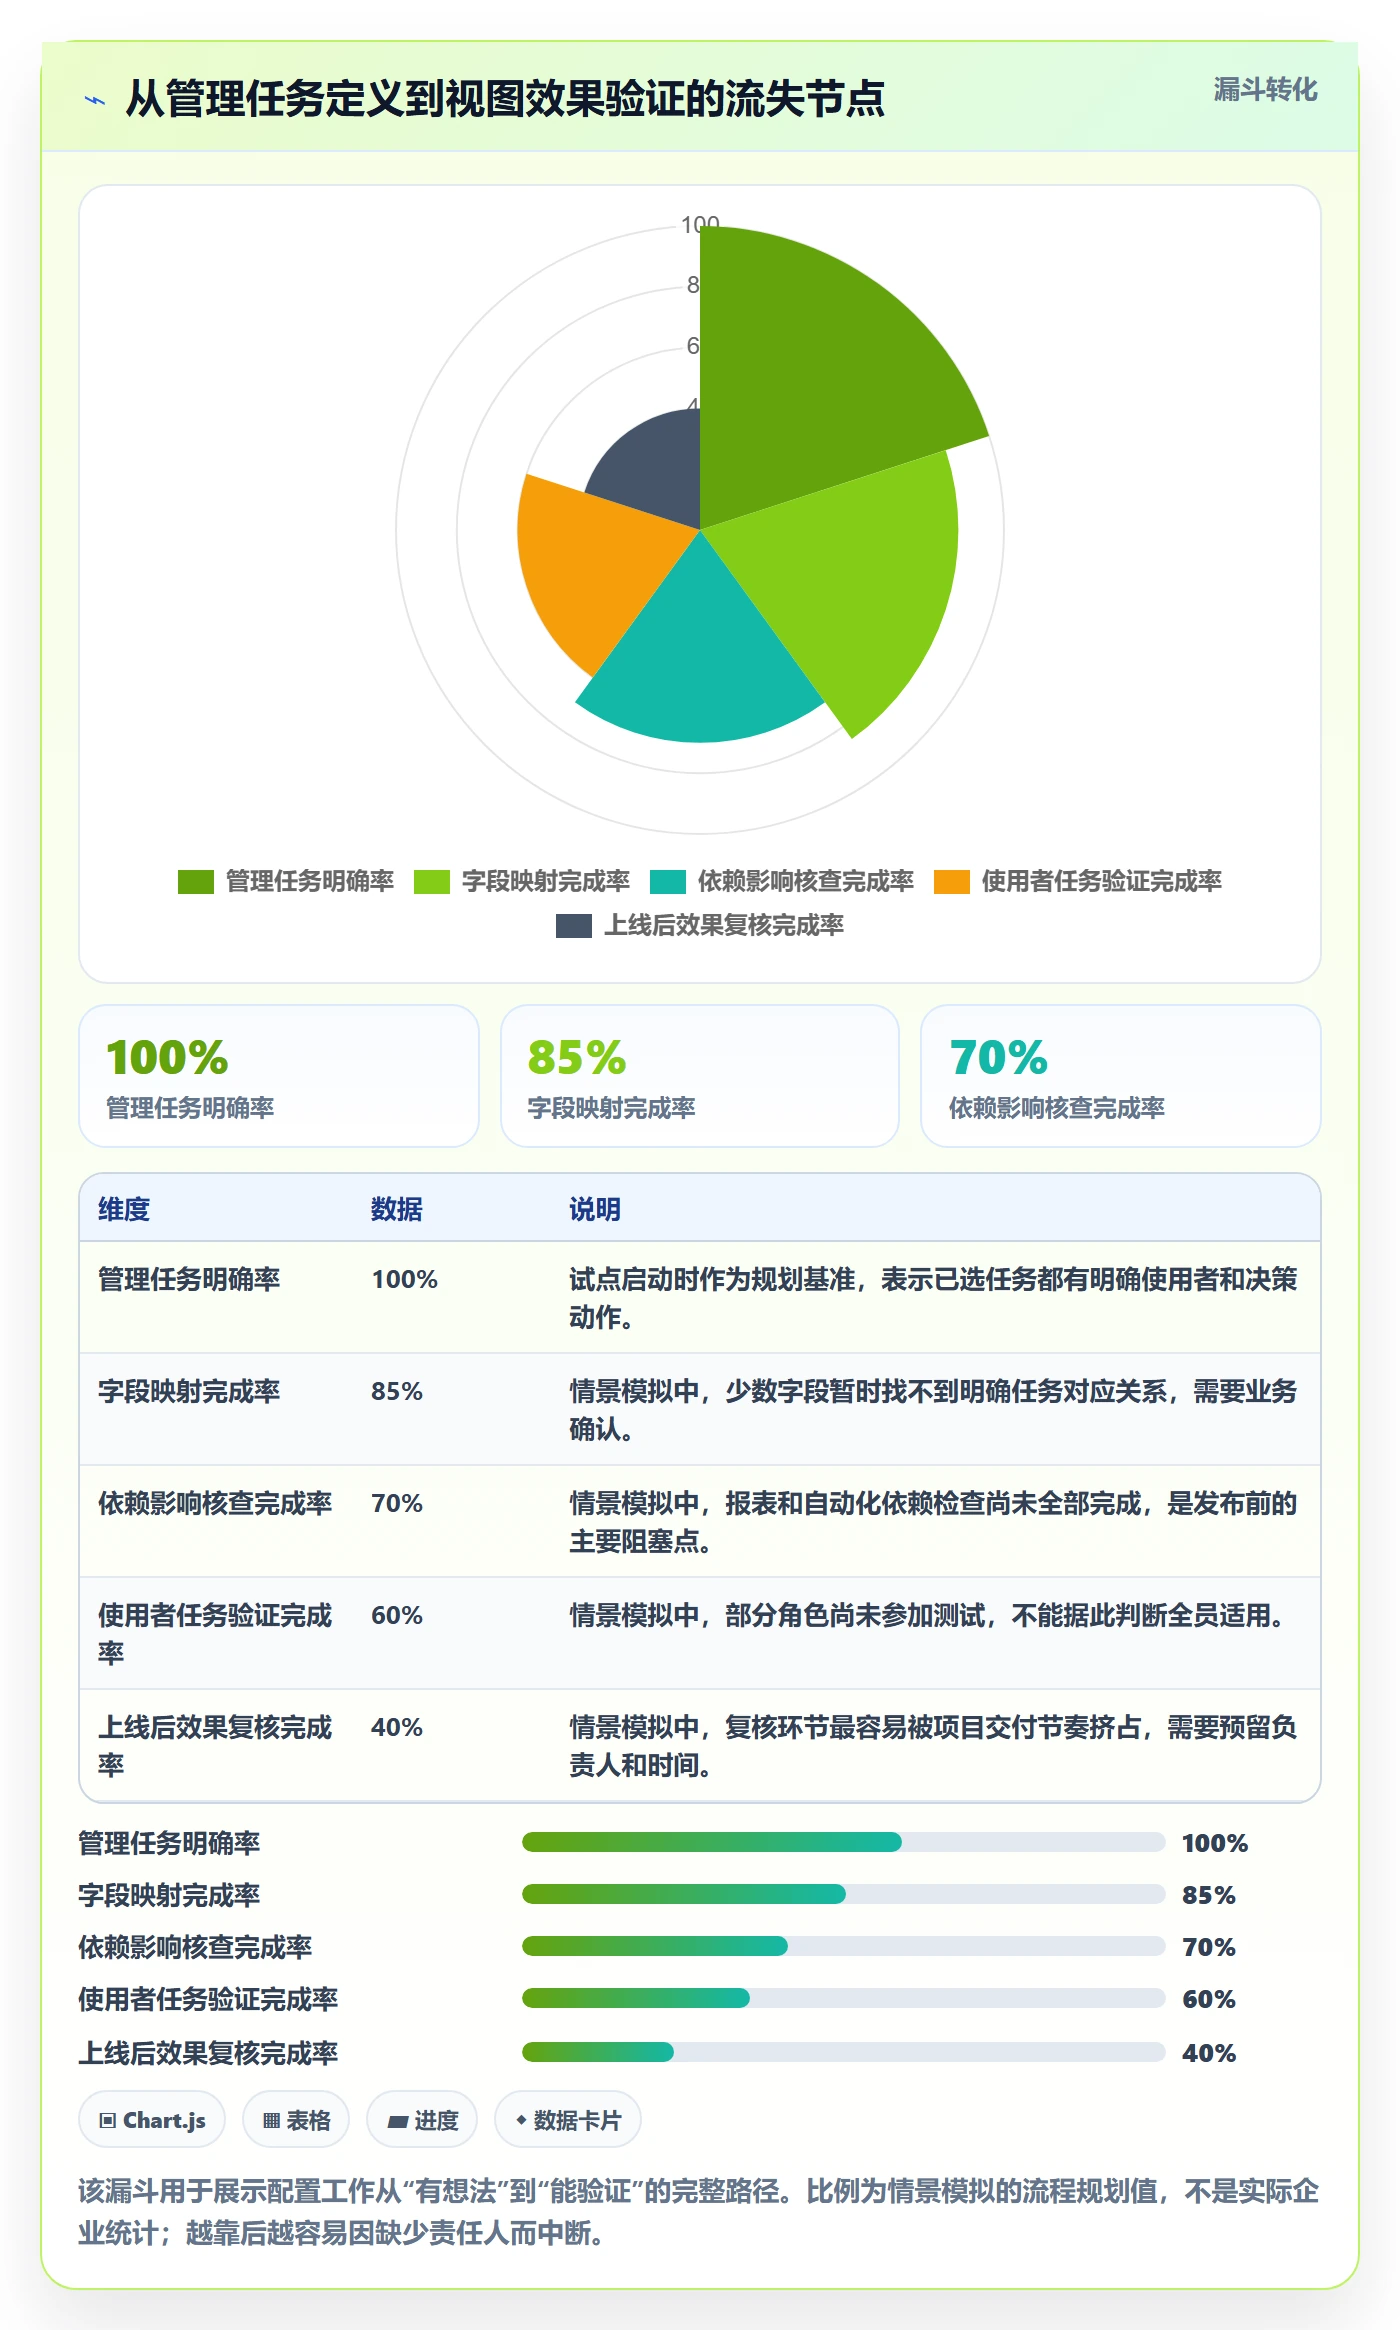
Task: Click the 字段映射完成率 progress bar
Action: [x=844, y=1894]
